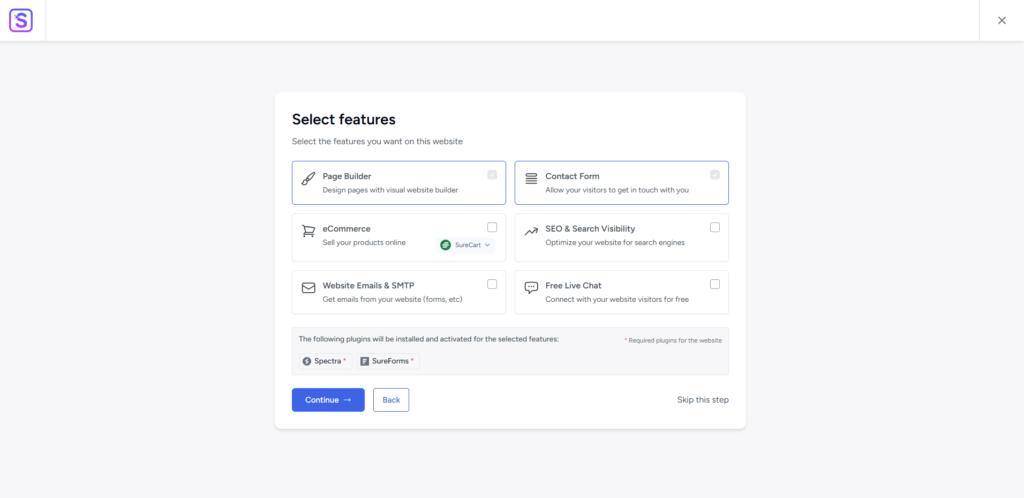Click the Free Live Chat bubble icon

pyautogui.click(x=531, y=288)
